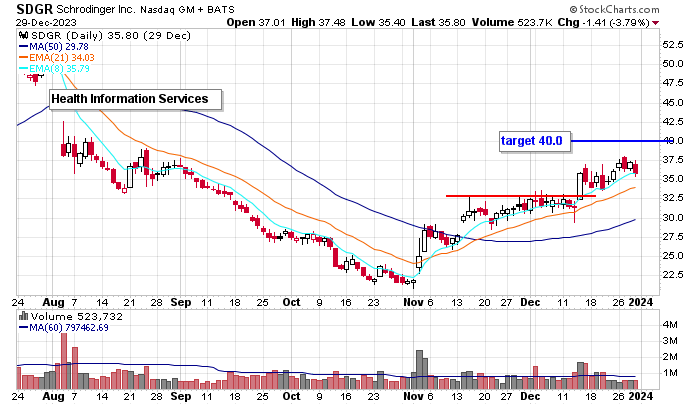Click the Volume 523,732 panel label

[x=77, y=316]
